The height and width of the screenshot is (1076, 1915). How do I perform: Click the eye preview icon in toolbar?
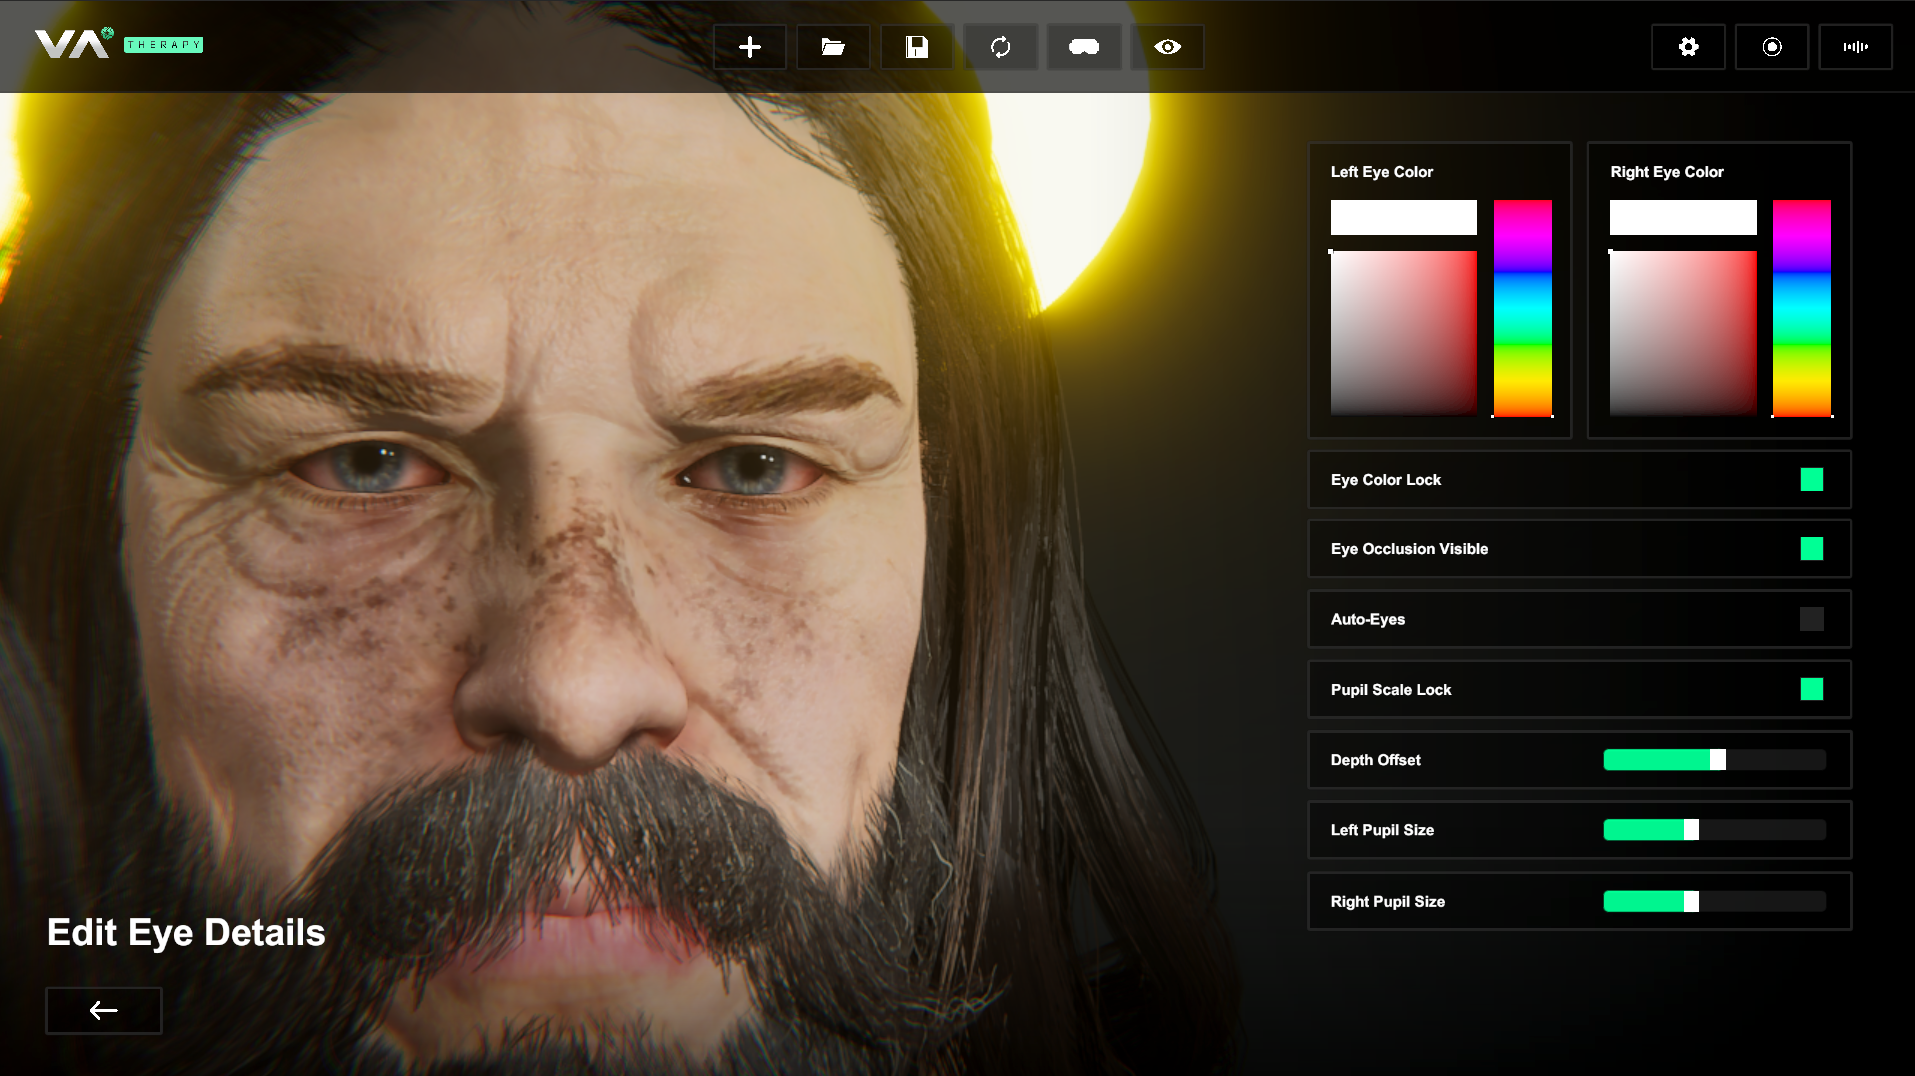(1167, 47)
